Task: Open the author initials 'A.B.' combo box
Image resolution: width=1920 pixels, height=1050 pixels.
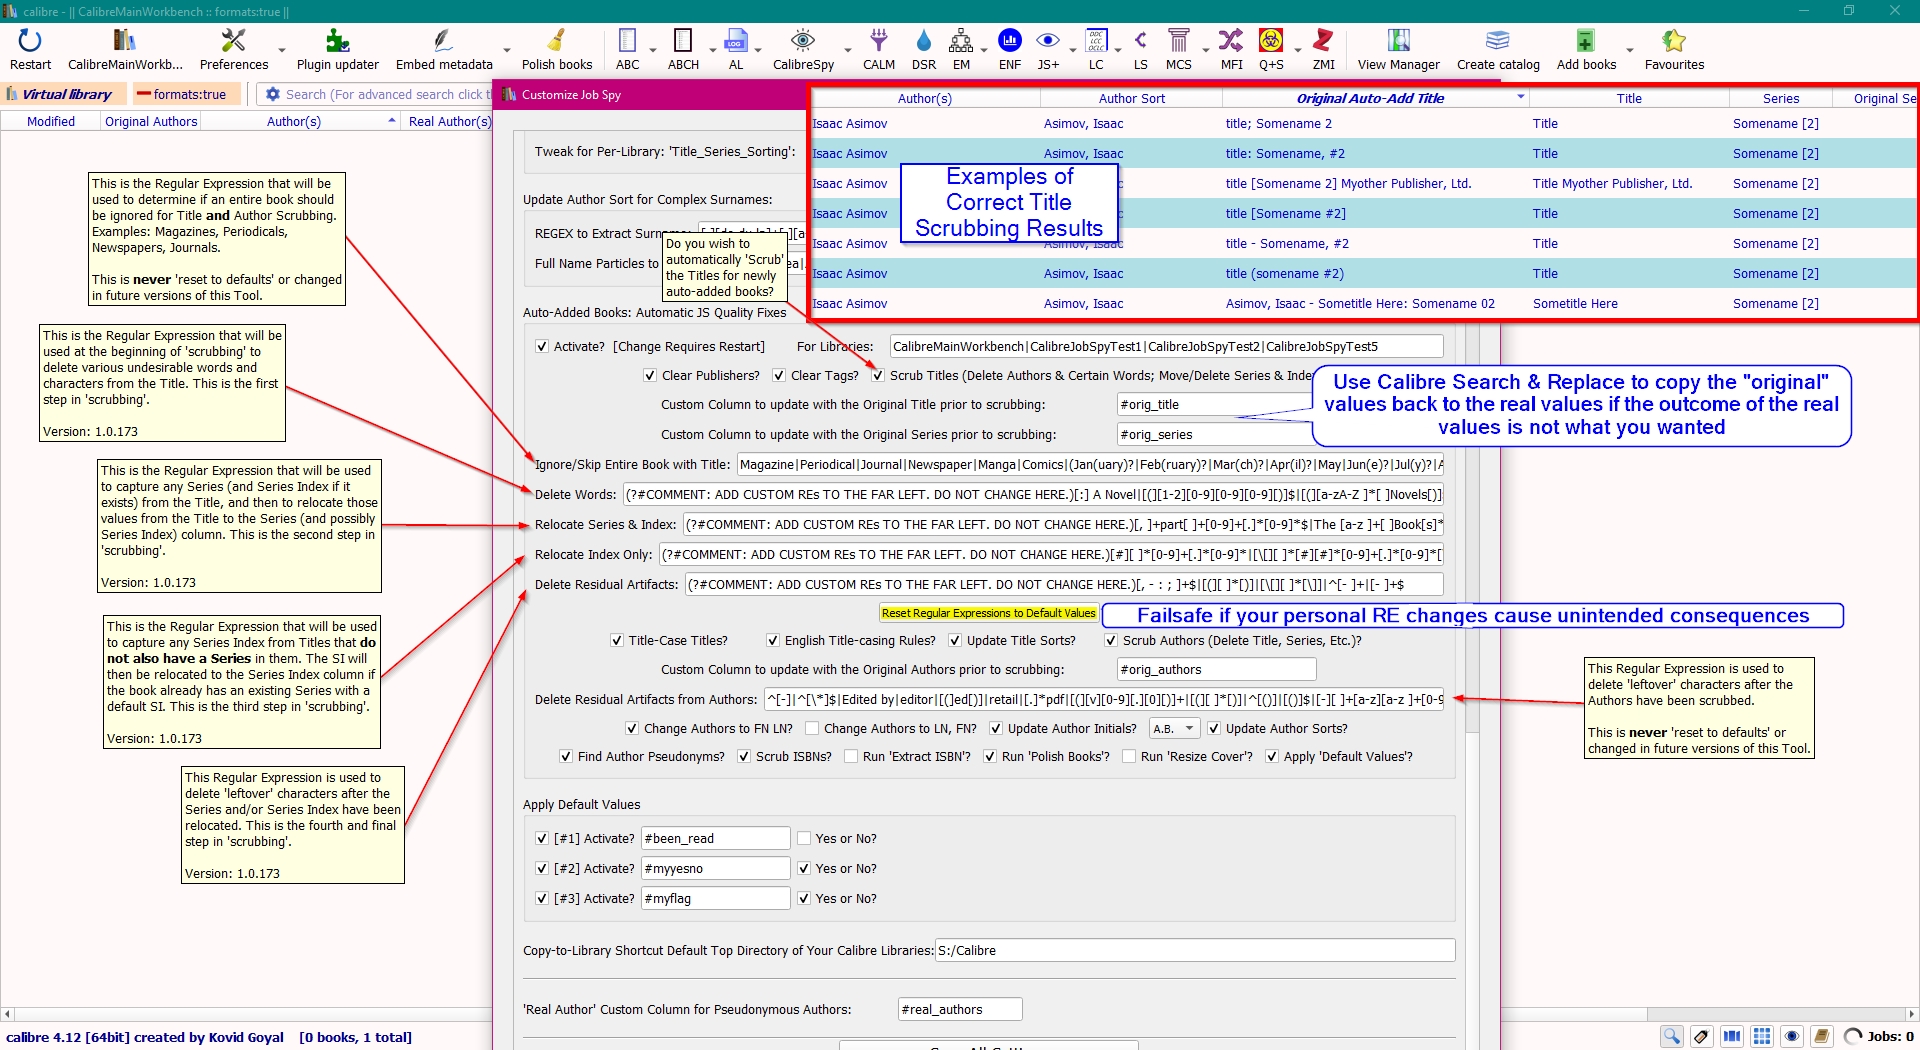Action: (x=1174, y=729)
